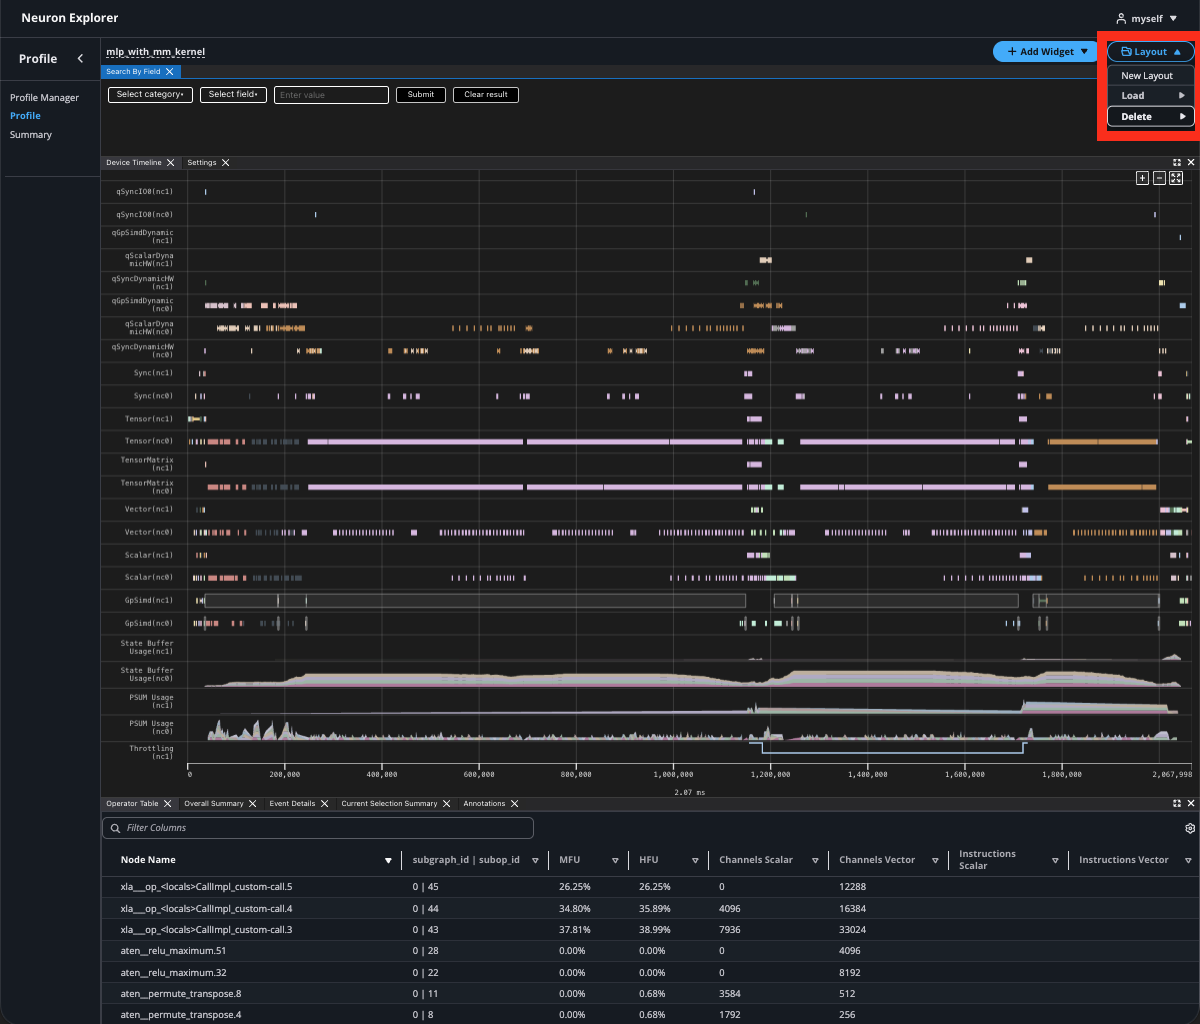Viewport: 1200px width, 1024px height.
Task: Zoom out on the device timeline
Action: pos(1159,178)
